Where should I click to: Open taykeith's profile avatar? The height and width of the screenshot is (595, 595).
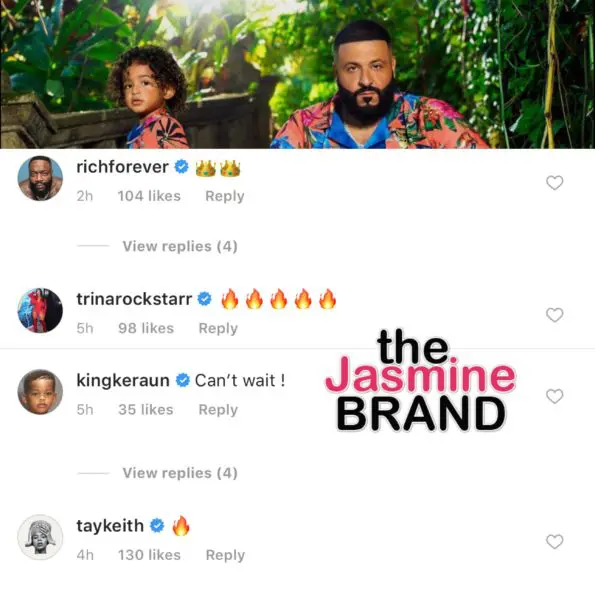[40, 537]
